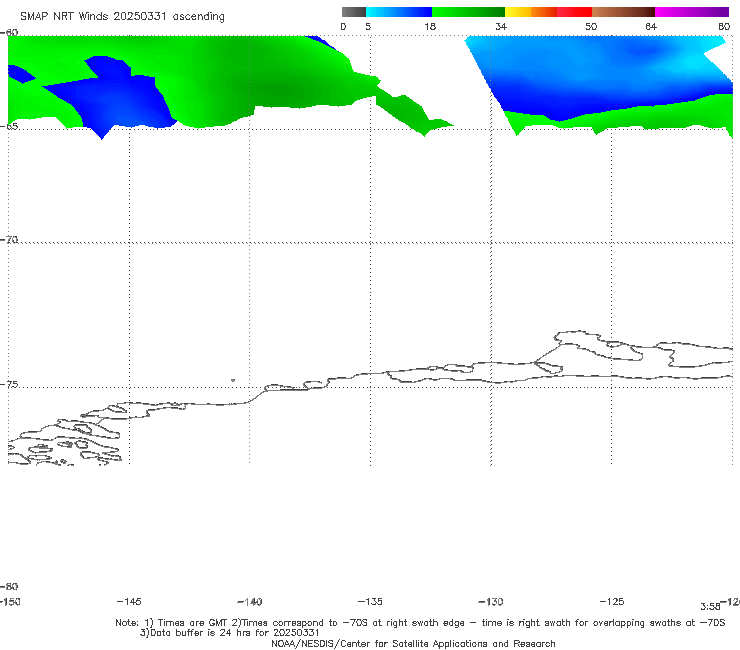Click the color bar label '5'
The image size is (740, 650).
point(368,27)
